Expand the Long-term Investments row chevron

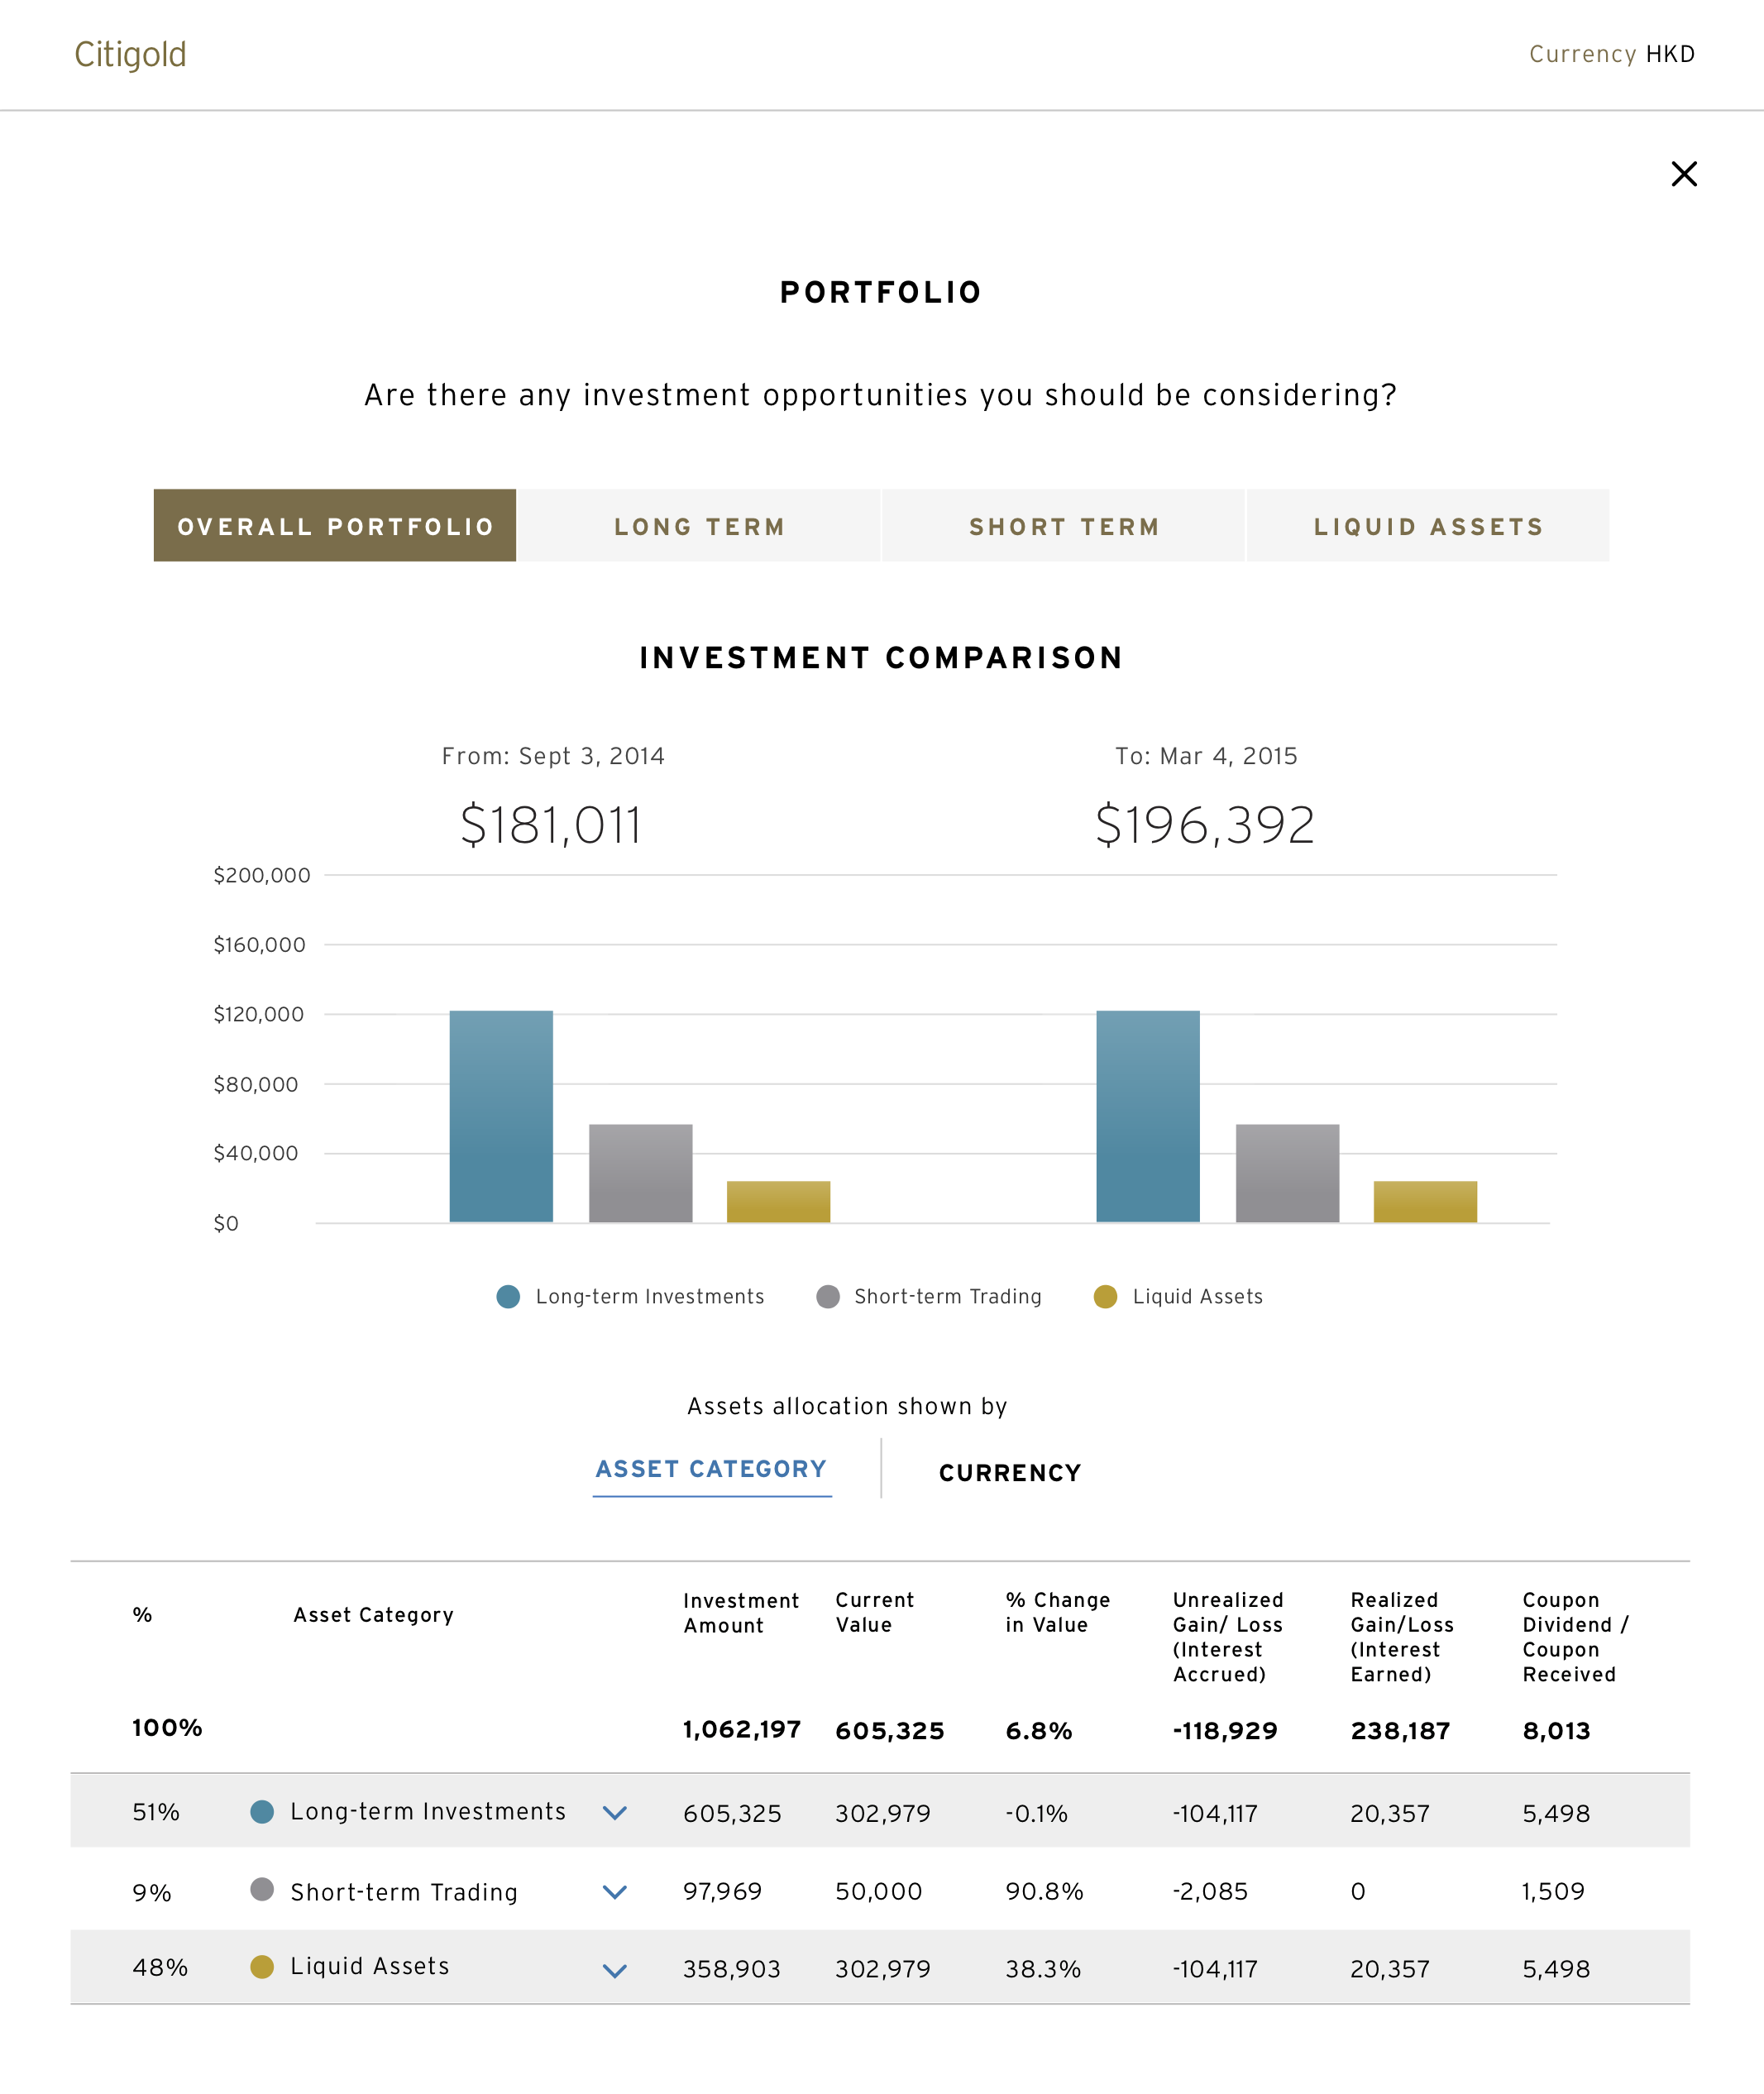pyautogui.click(x=615, y=1813)
